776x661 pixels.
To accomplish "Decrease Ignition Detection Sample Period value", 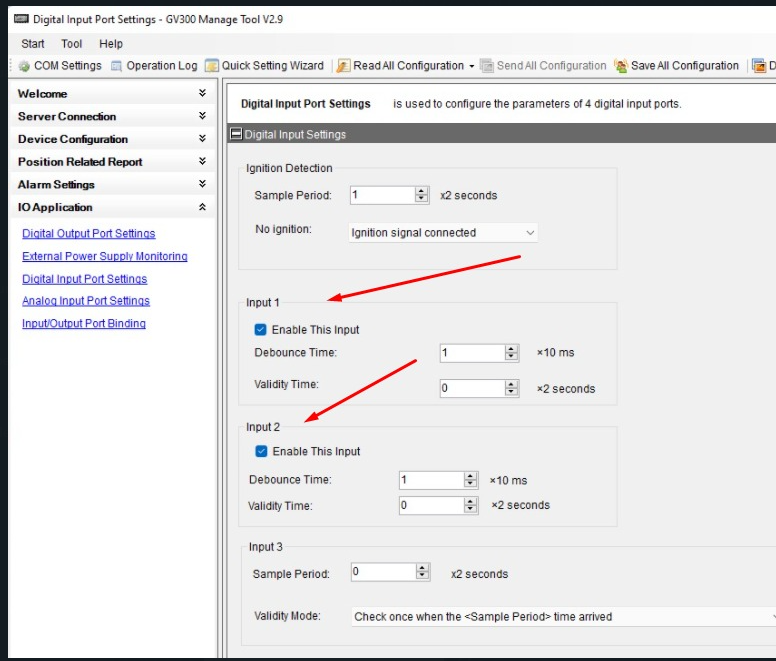I will pos(422,199).
